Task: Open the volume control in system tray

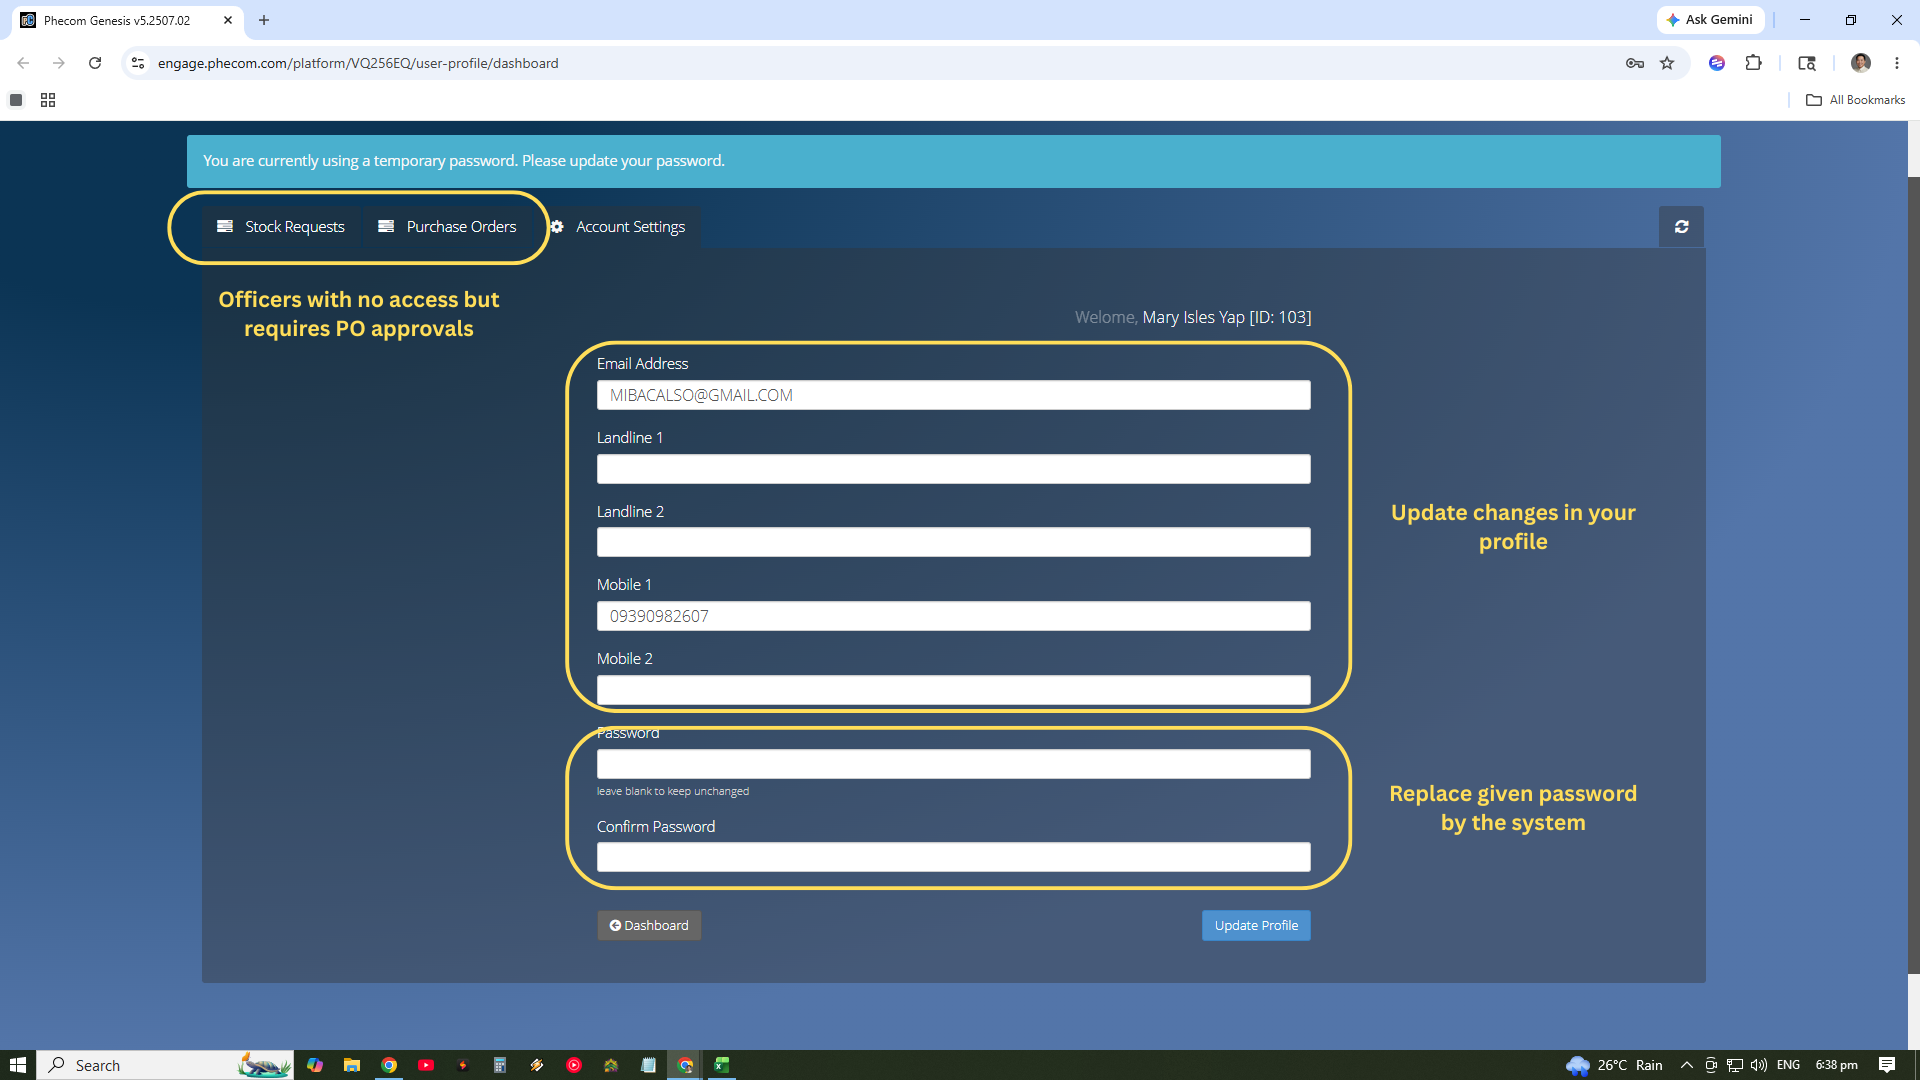Action: tap(1759, 1065)
